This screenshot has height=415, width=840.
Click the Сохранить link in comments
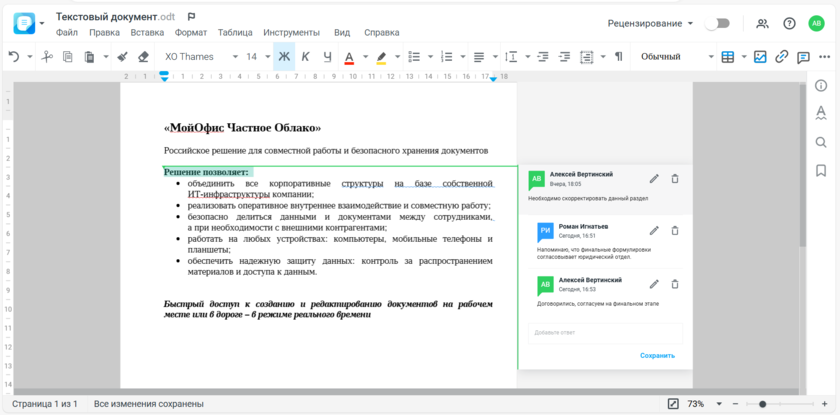pyautogui.click(x=657, y=355)
